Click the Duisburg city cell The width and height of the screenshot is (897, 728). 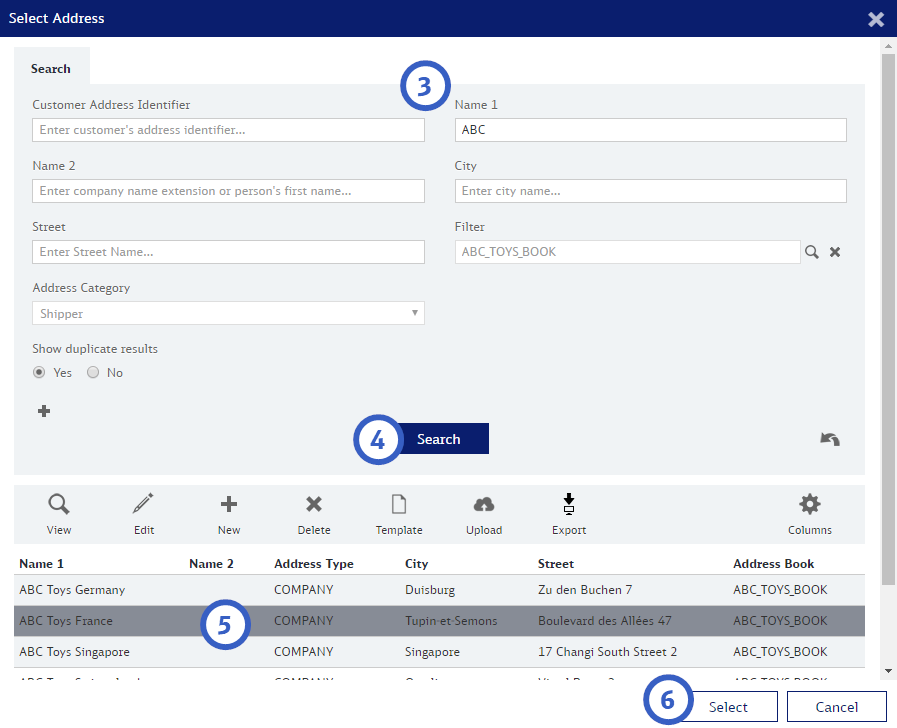430,590
